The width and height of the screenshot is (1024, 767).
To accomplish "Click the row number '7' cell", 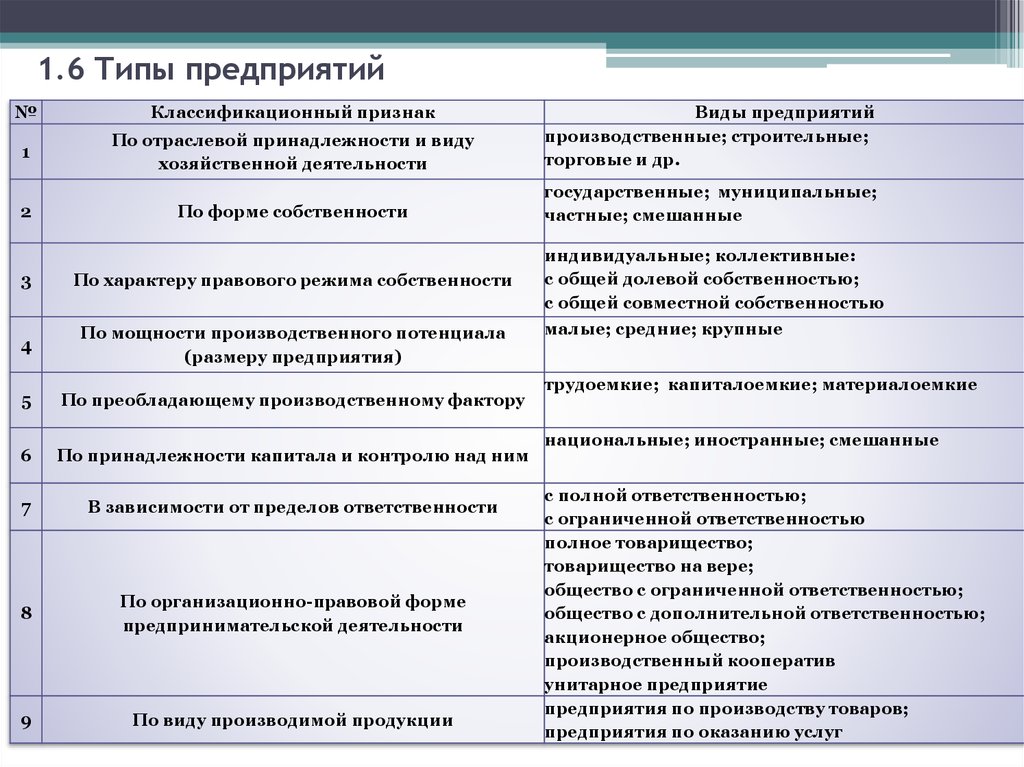I will (25, 507).
